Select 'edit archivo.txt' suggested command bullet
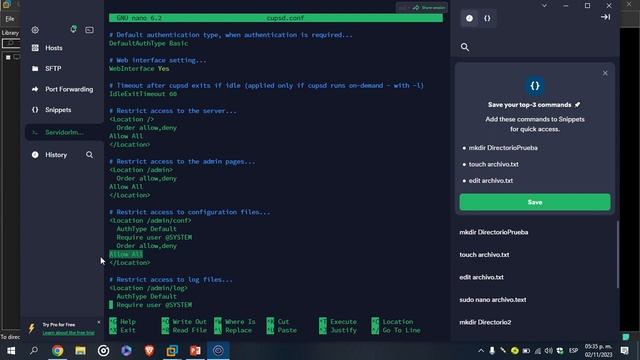 [491, 180]
